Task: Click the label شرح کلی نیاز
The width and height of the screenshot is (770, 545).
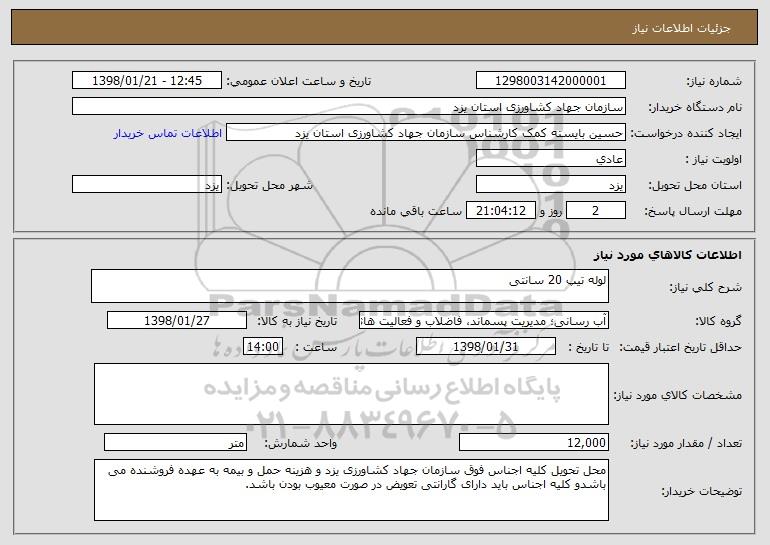Action: click(x=706, y=287)
